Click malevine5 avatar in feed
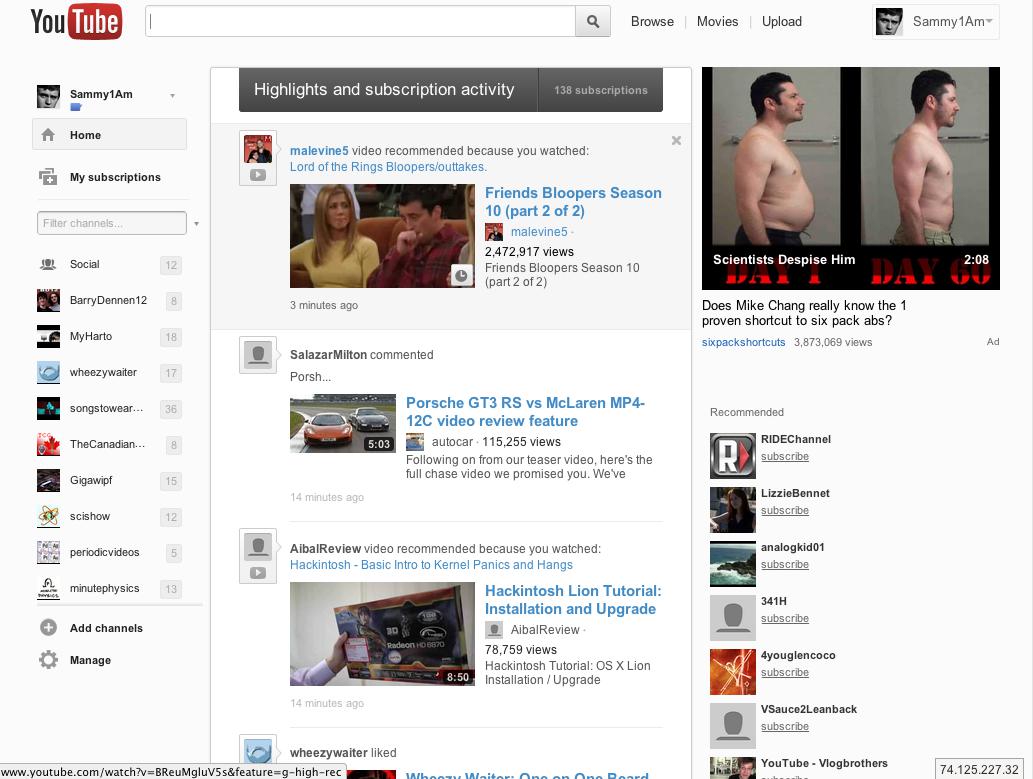 pyautogui.click(x=258, y=149)
